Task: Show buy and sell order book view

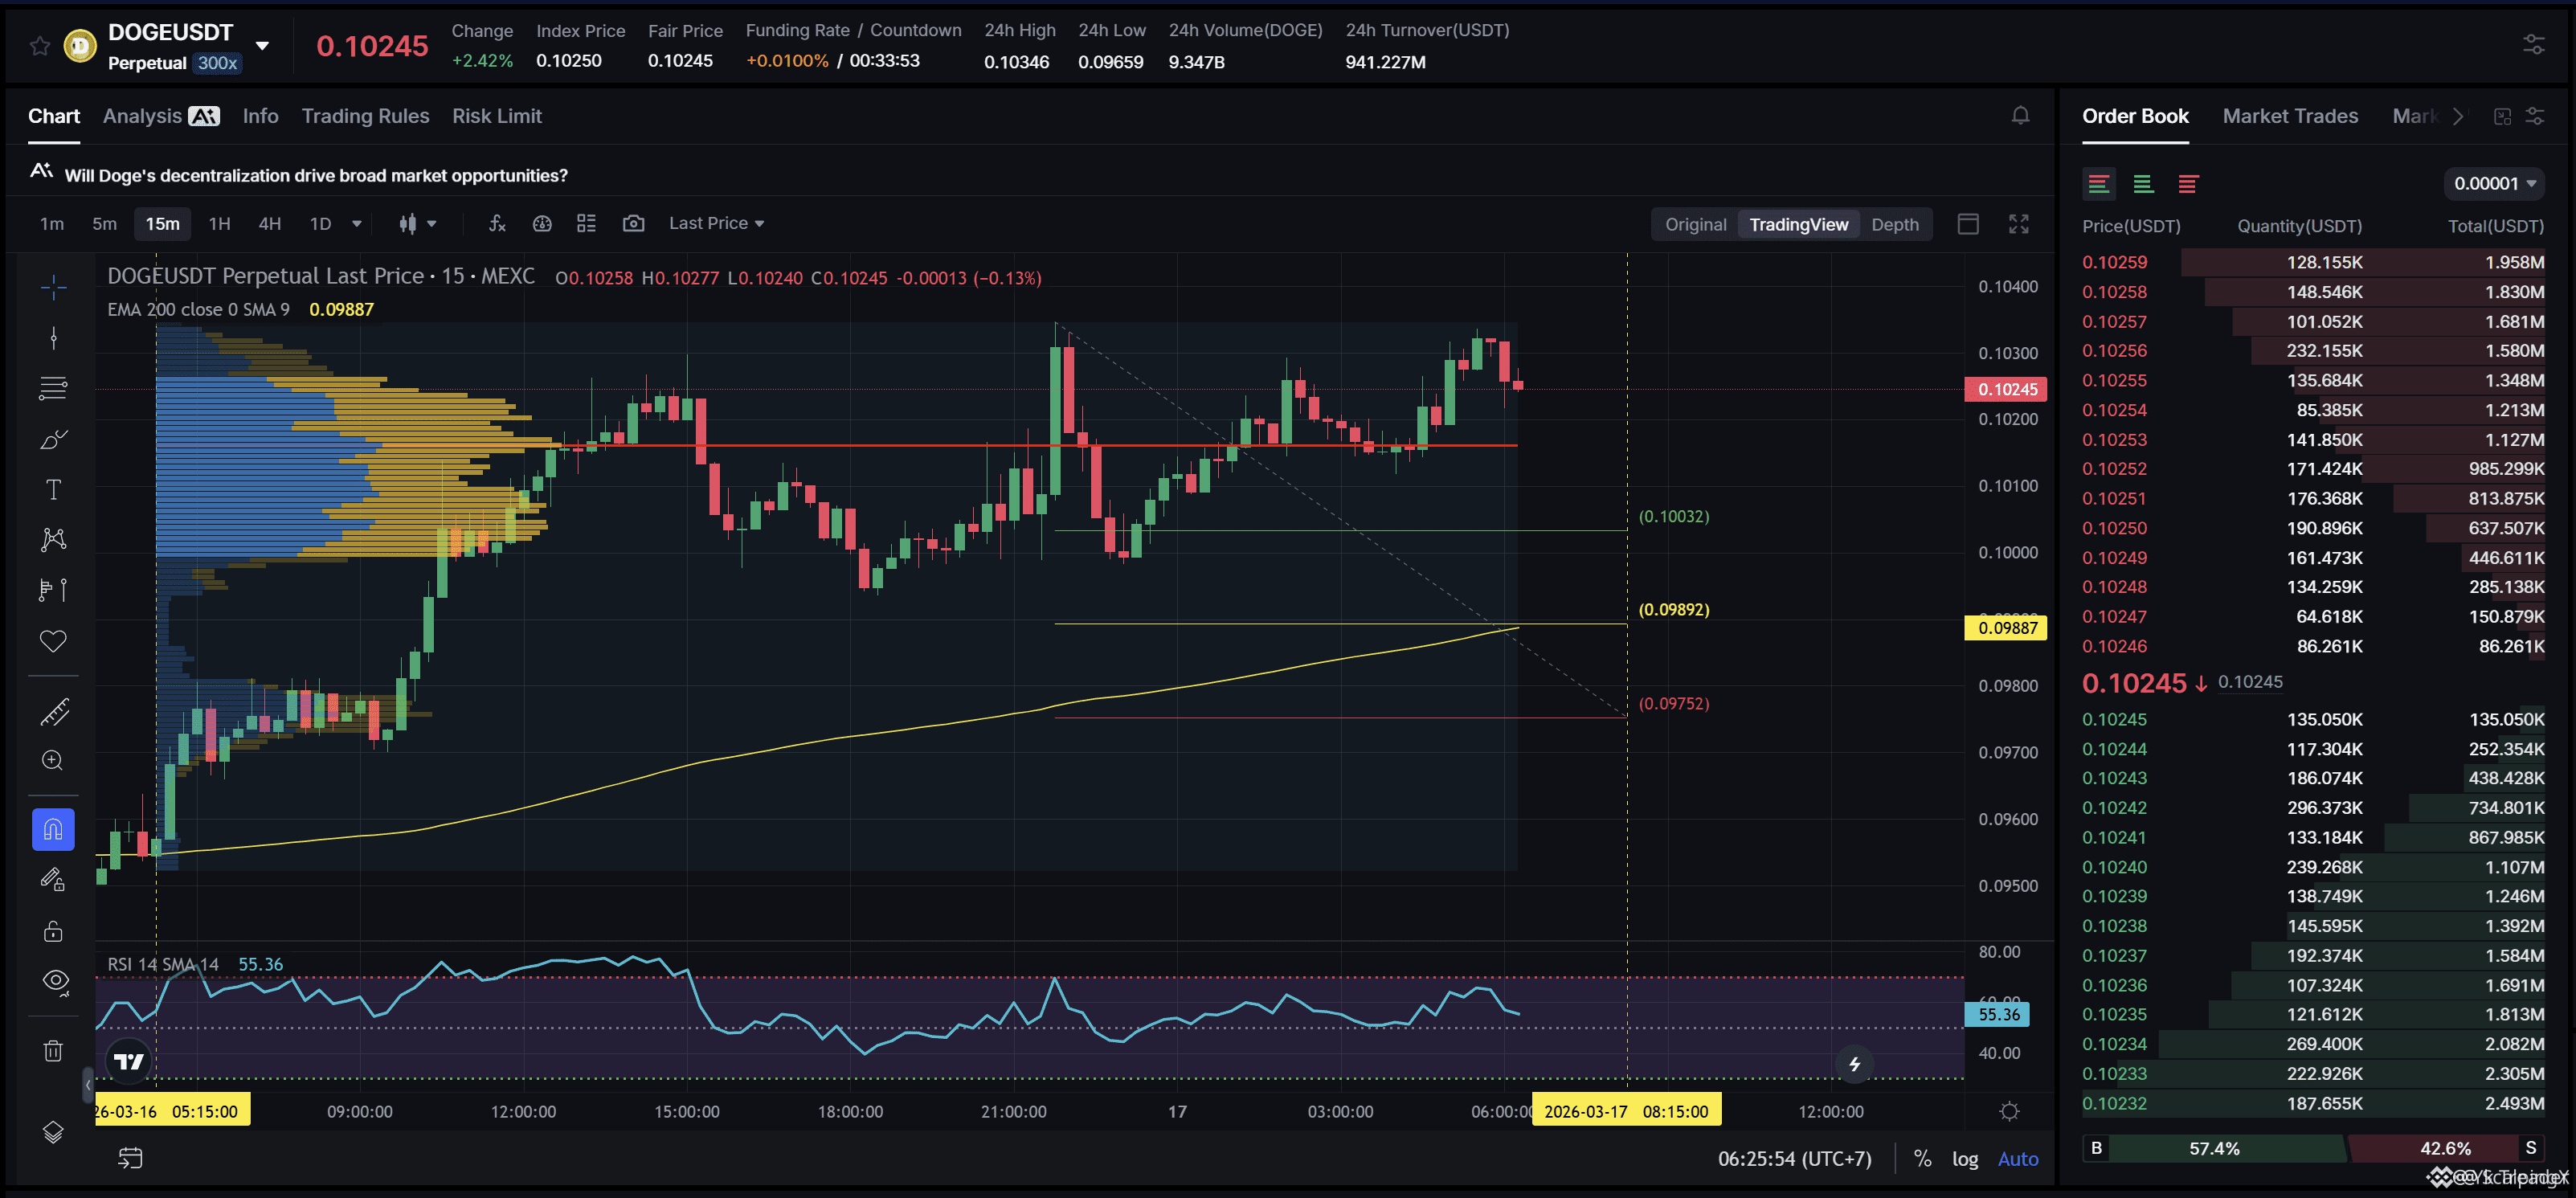Action: pos(2098,184)
